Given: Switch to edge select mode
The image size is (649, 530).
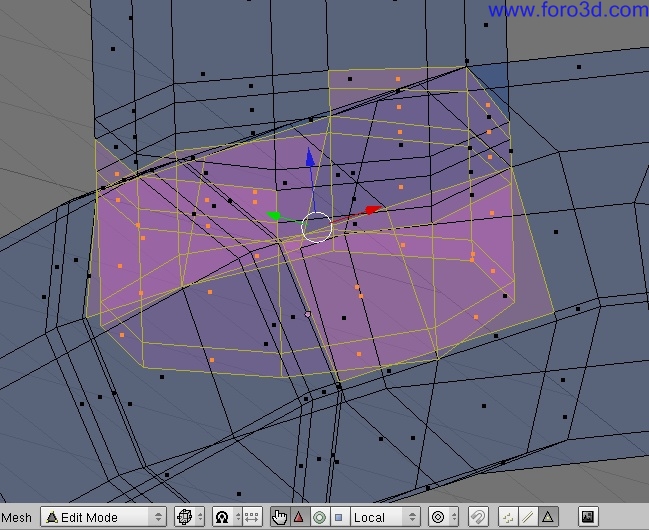Looking at the screenshot, I should 528,517.
